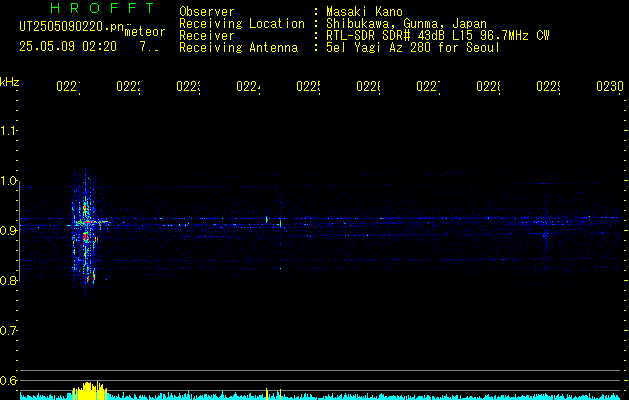Image resolution: width=629 pixels, height=400 pixels.
Task: Click the date stamp 25.05.09 02:20
Action: 68,47
